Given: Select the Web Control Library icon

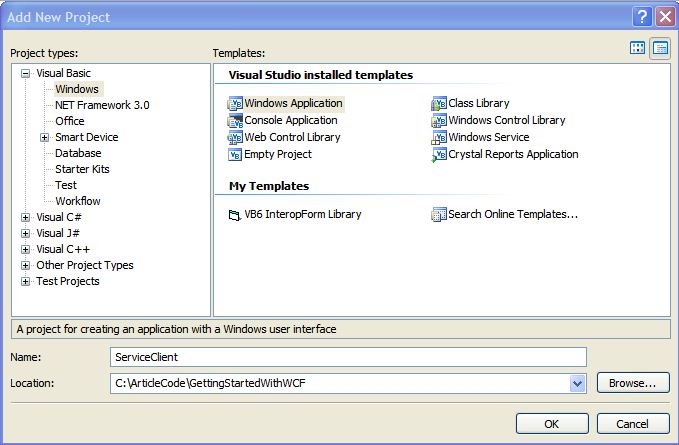Looking at the screenshot, I should click(235, 138).
